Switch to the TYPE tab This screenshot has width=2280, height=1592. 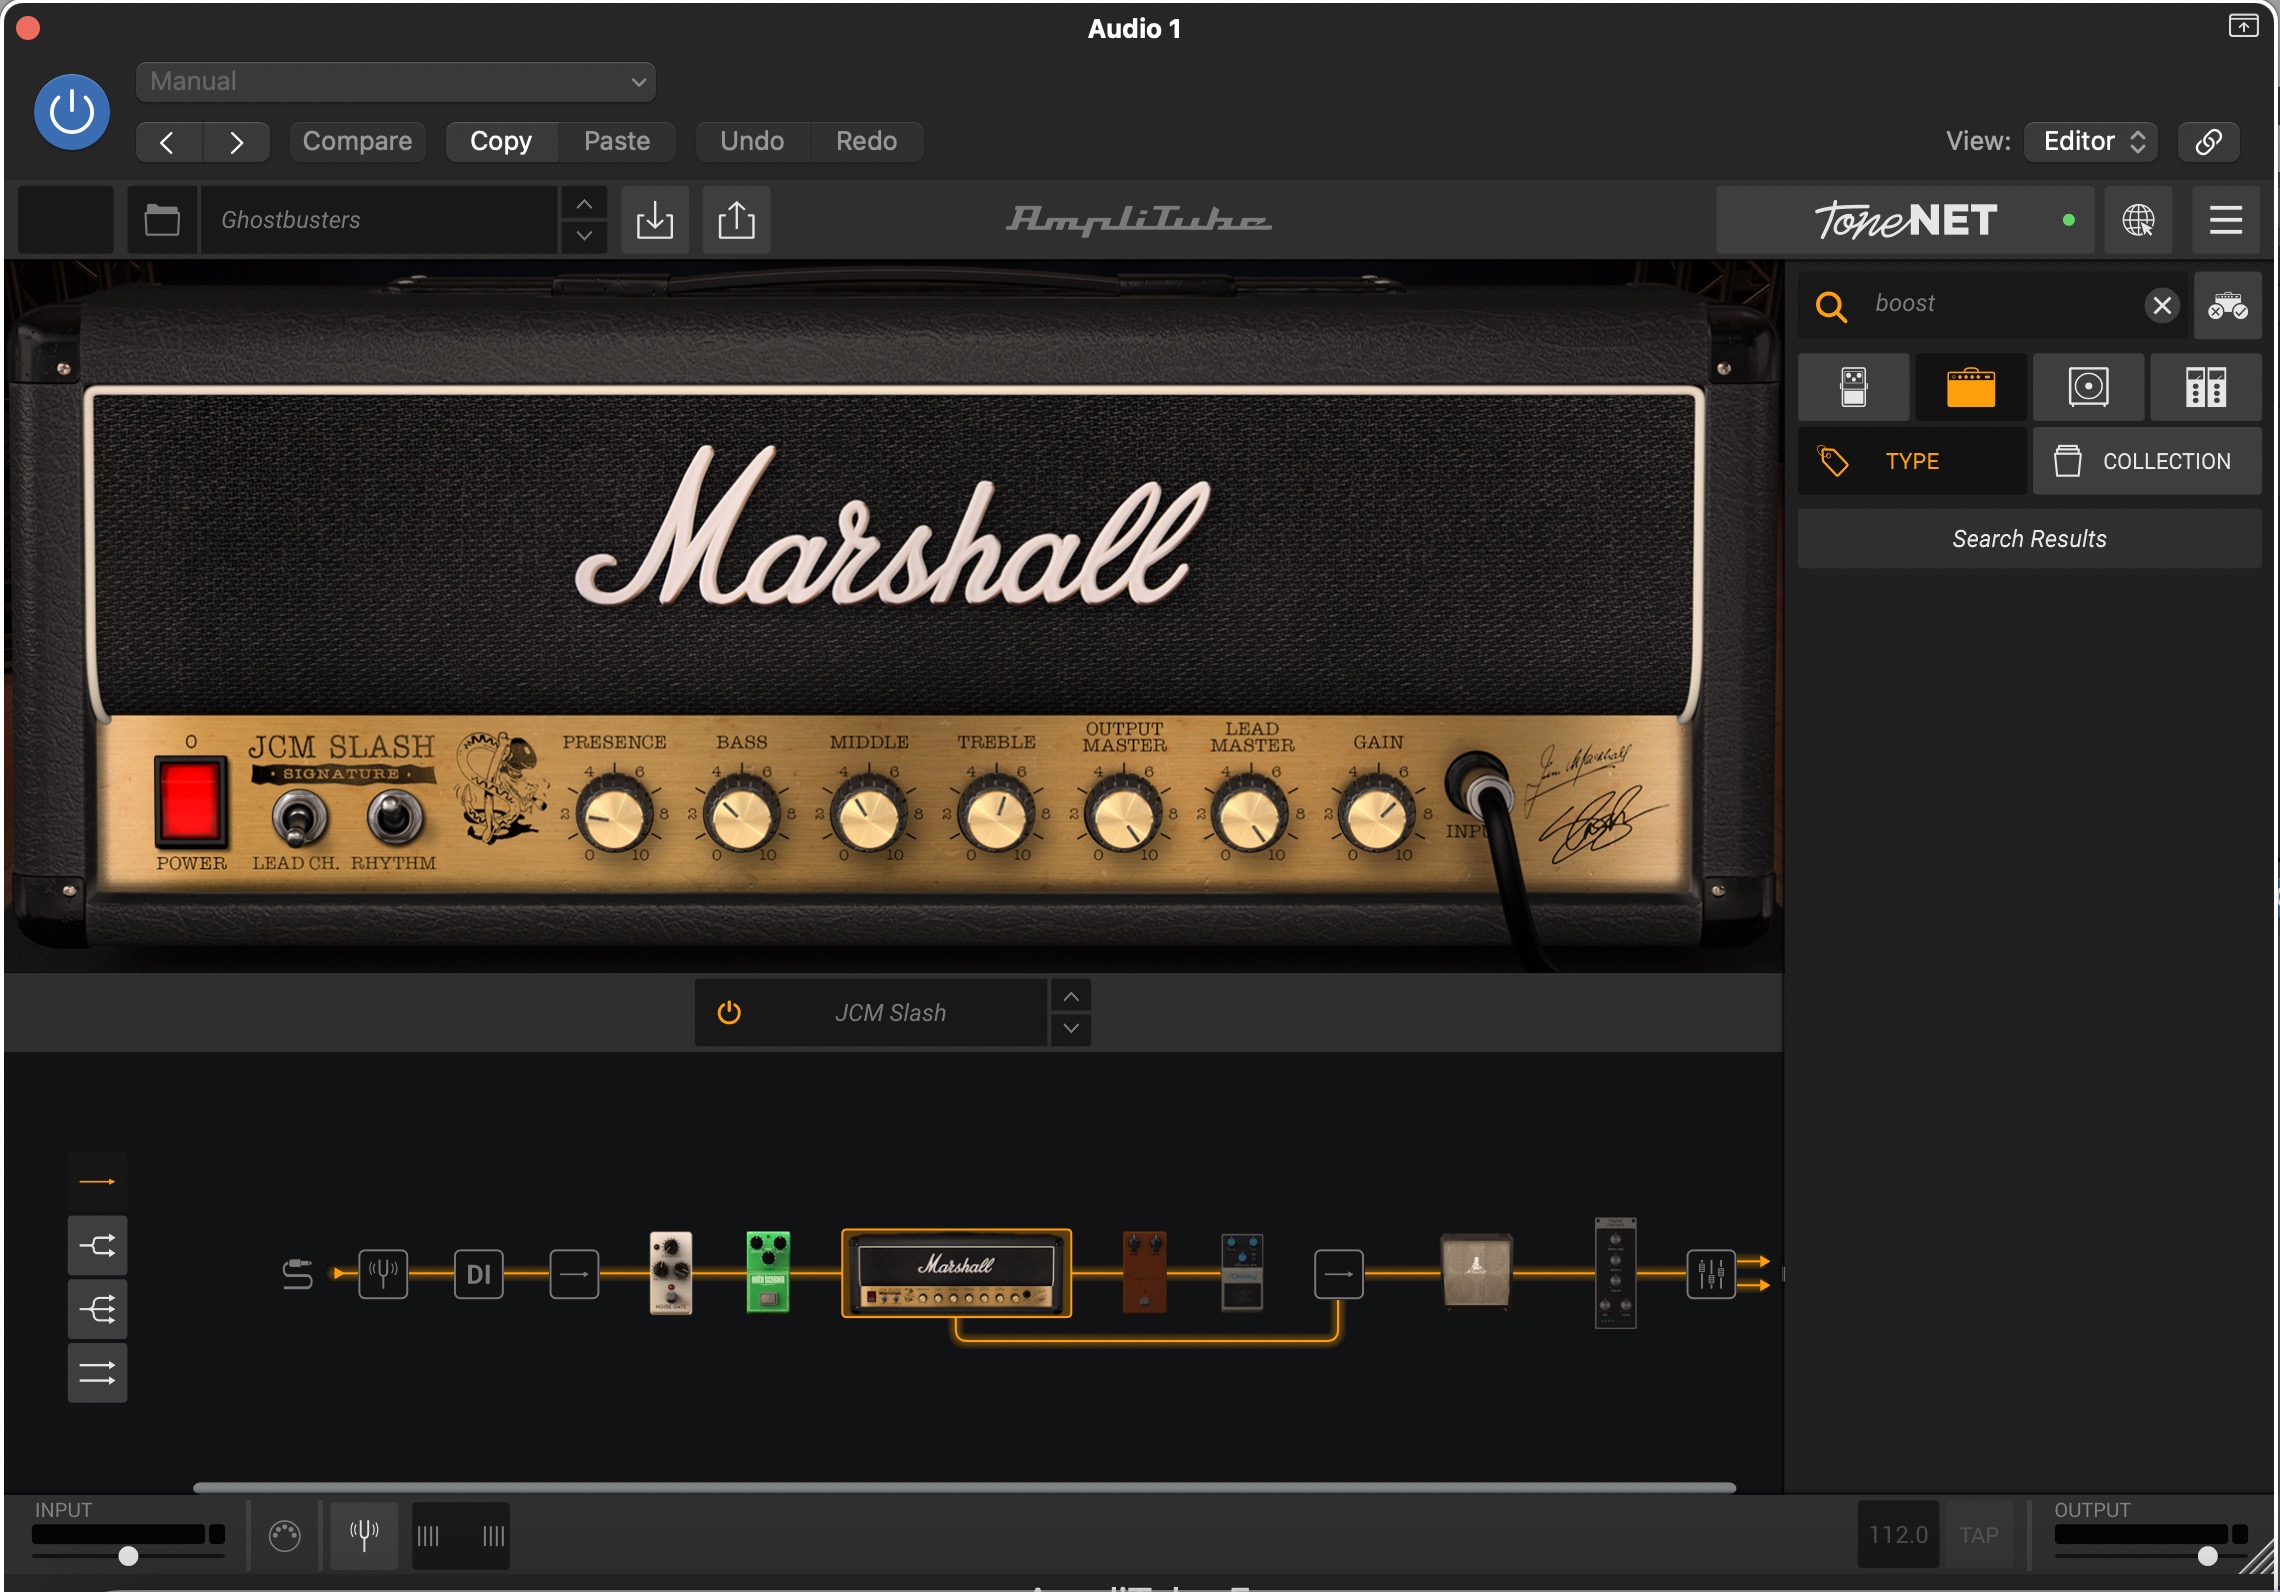point(1912,461)
